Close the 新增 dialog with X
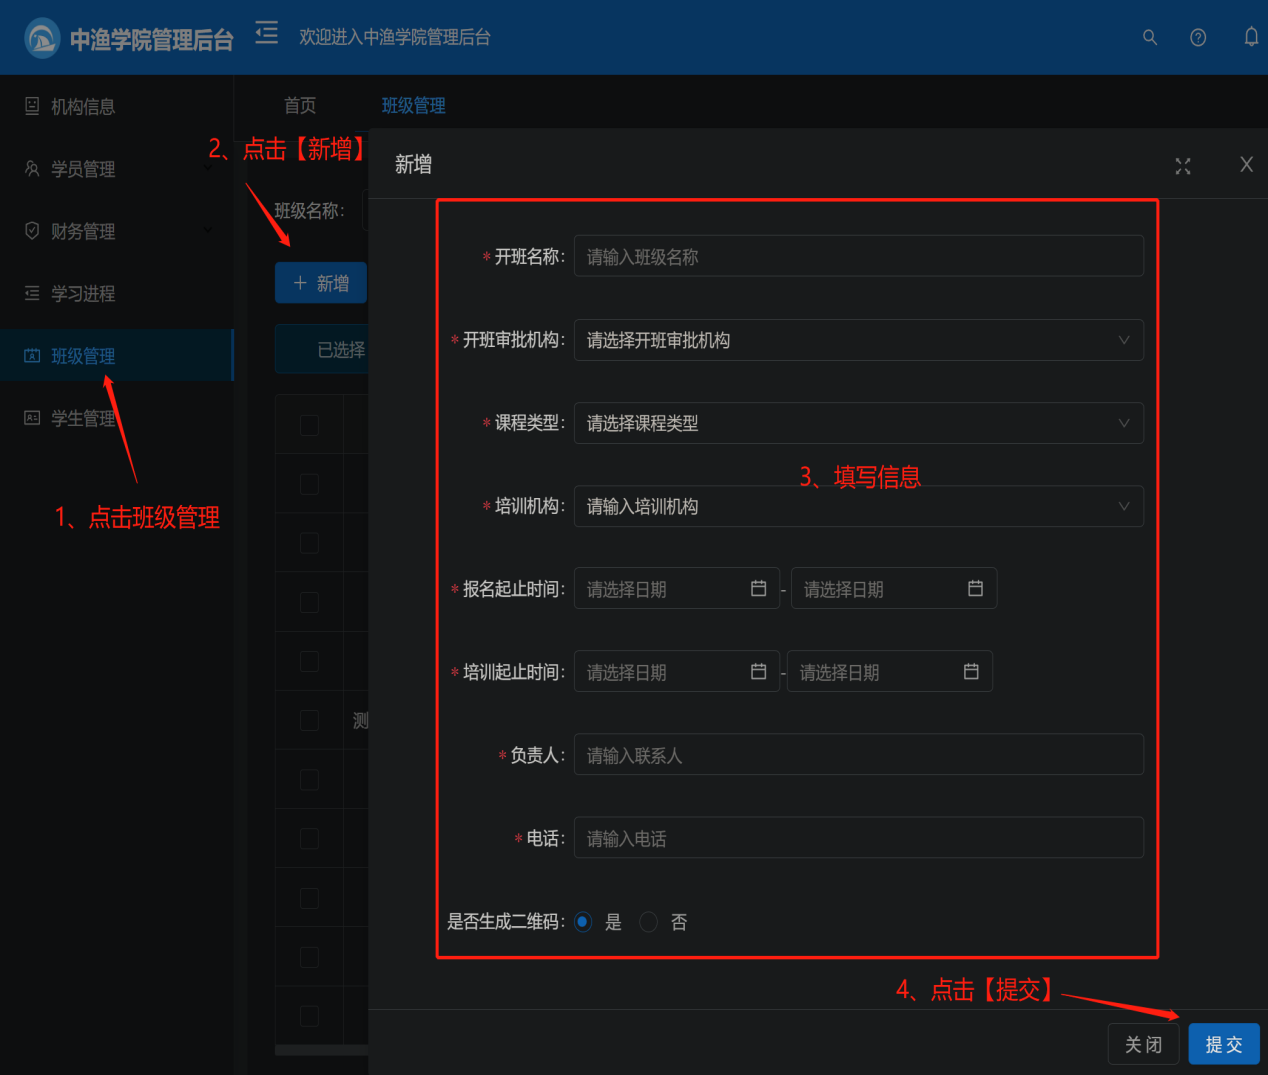This screenshot has width=1268, height=1075. point(1246,164)
